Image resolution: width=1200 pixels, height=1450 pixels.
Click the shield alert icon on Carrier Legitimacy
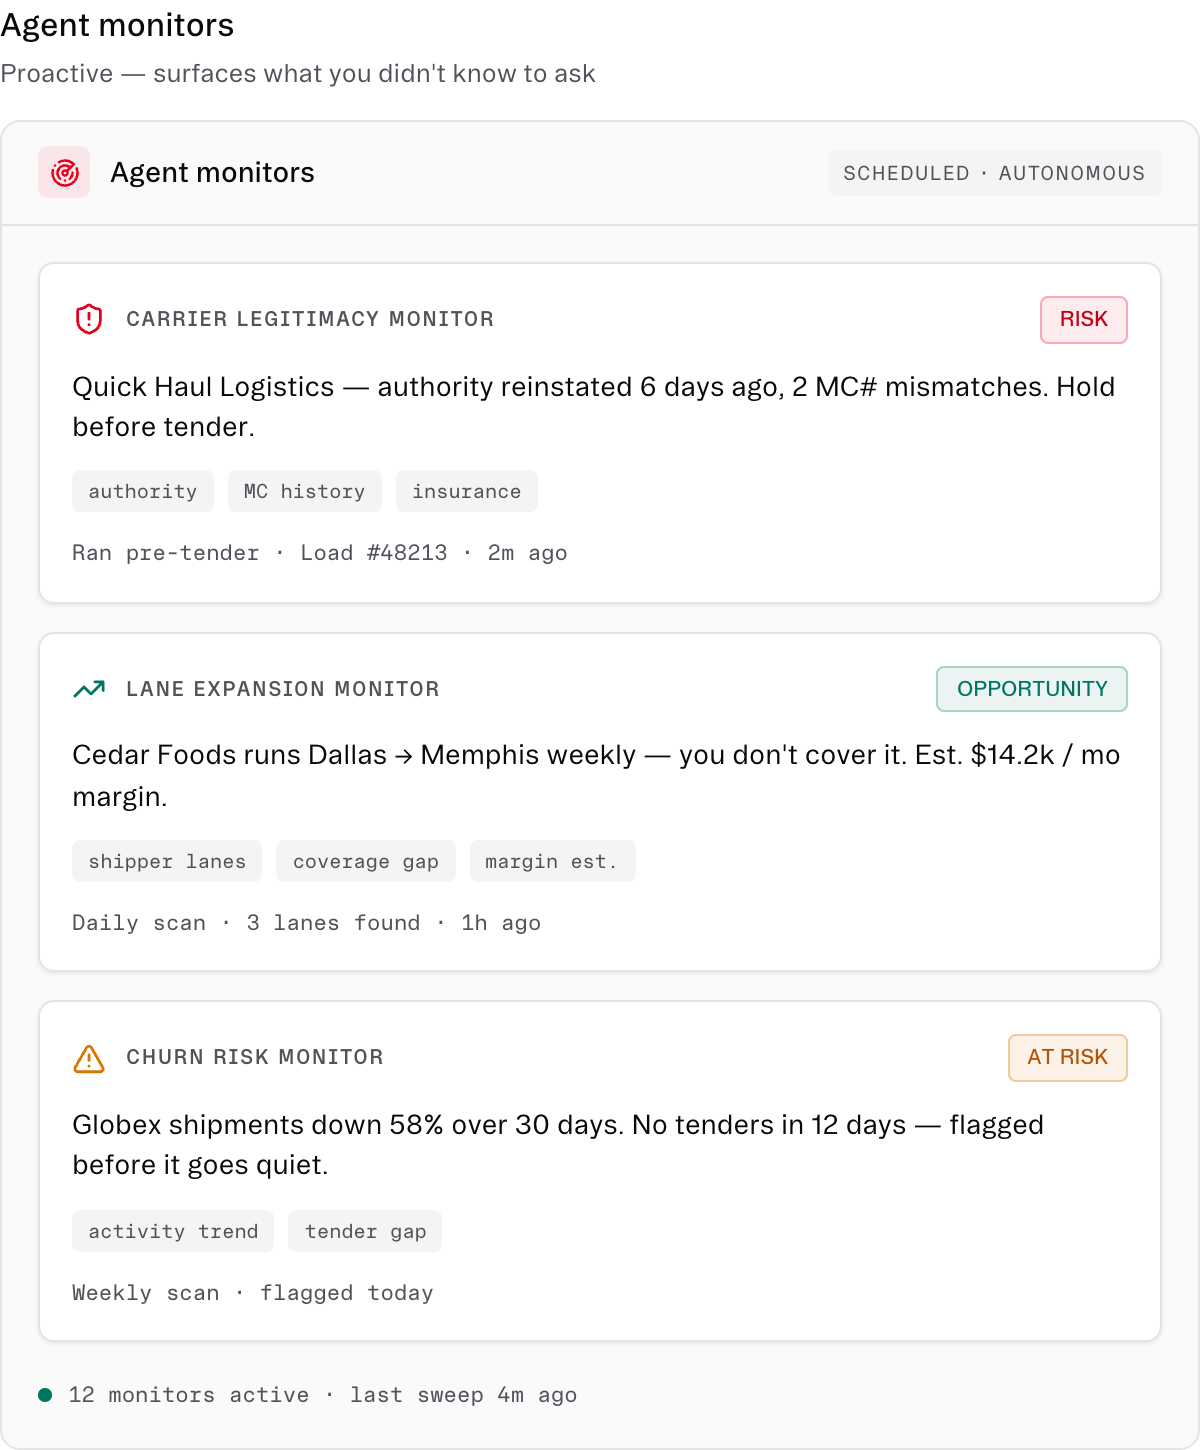tap(89, 319)
